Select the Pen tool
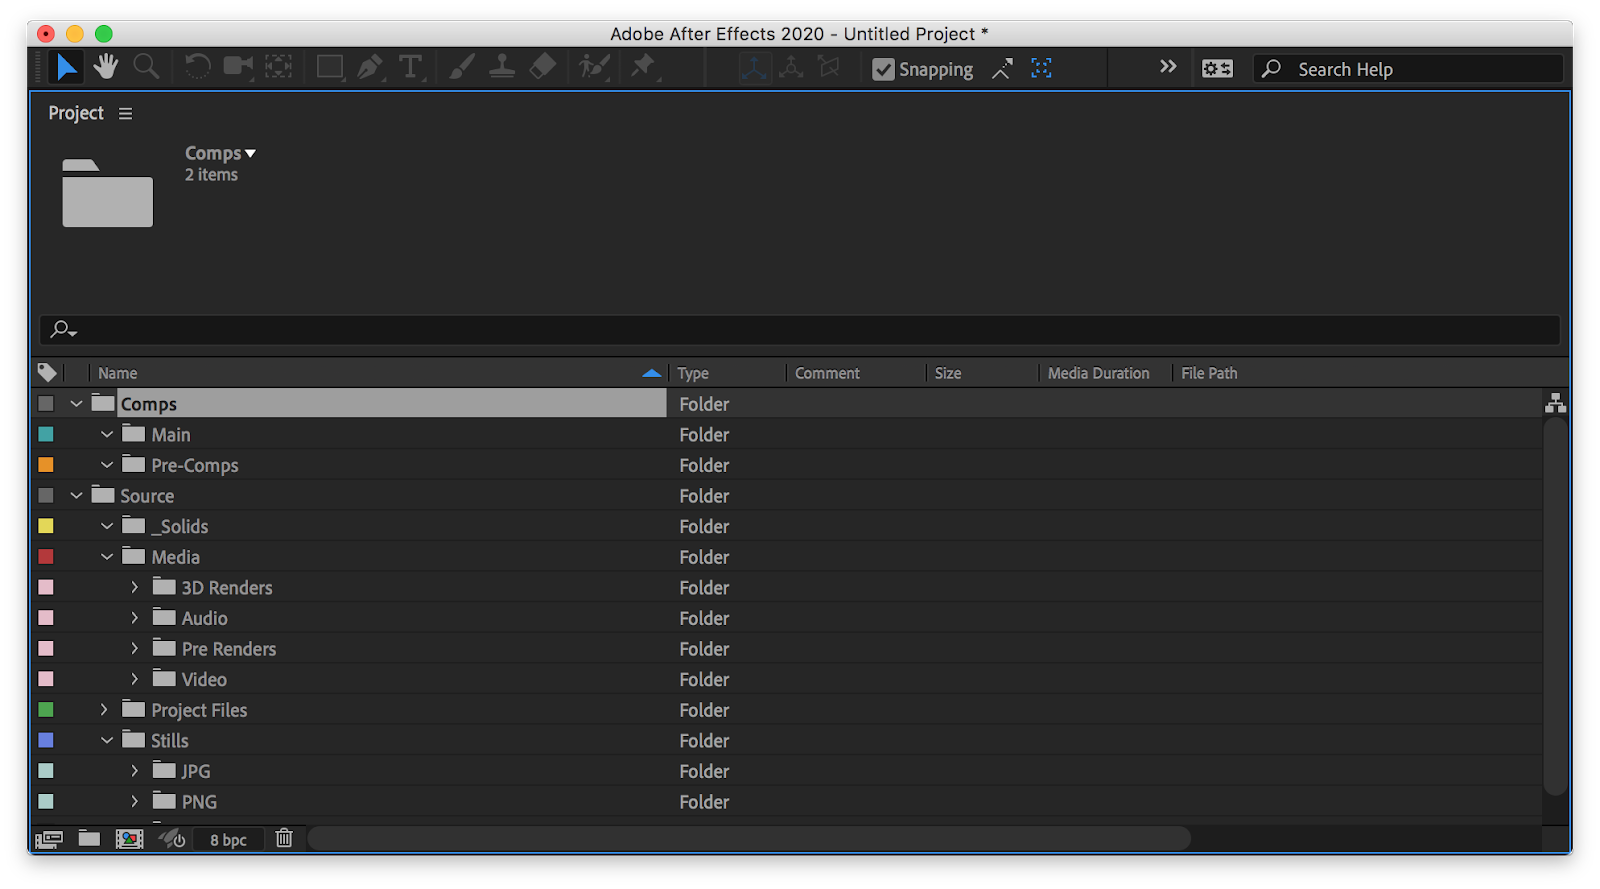Screen dimensions: 1600x889 [x=370, y=67]
